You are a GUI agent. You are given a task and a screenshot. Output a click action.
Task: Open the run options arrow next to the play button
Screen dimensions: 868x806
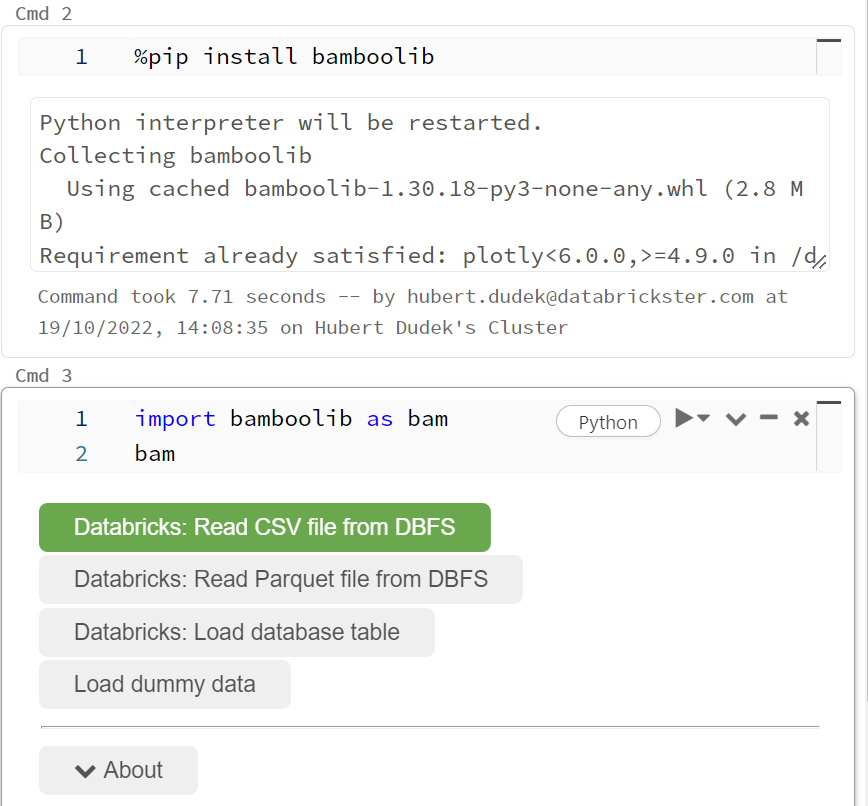point(702,420)
